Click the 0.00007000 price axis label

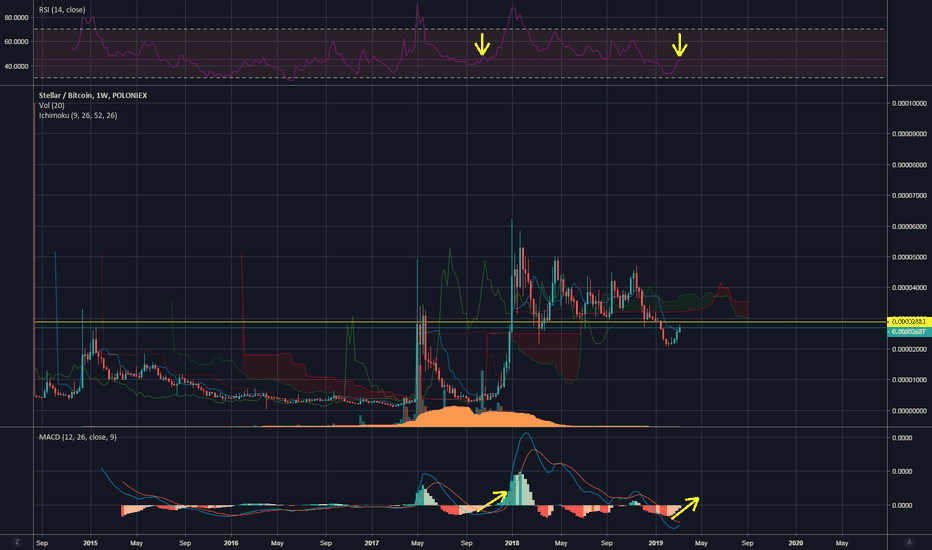(909, 196)
